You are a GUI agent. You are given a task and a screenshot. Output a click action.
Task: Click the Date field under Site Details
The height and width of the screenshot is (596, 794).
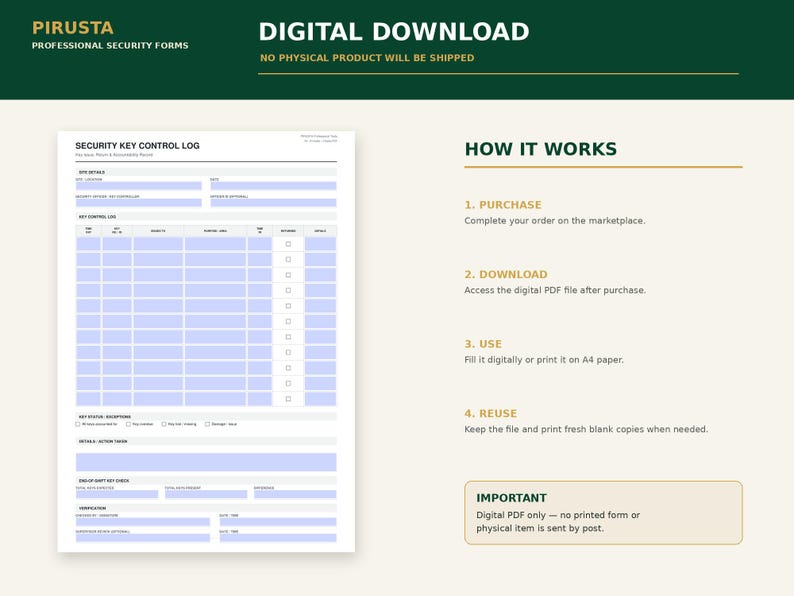point(273,186)
